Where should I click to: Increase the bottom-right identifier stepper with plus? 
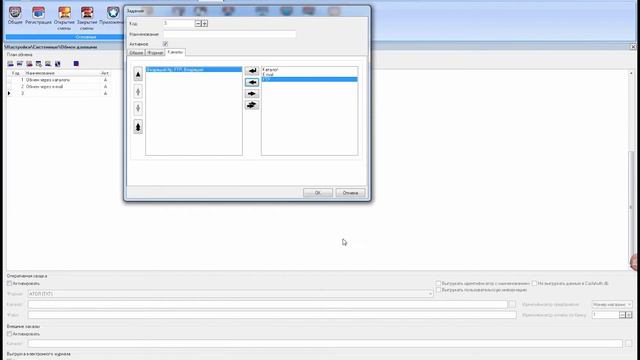tap(629, 315)
